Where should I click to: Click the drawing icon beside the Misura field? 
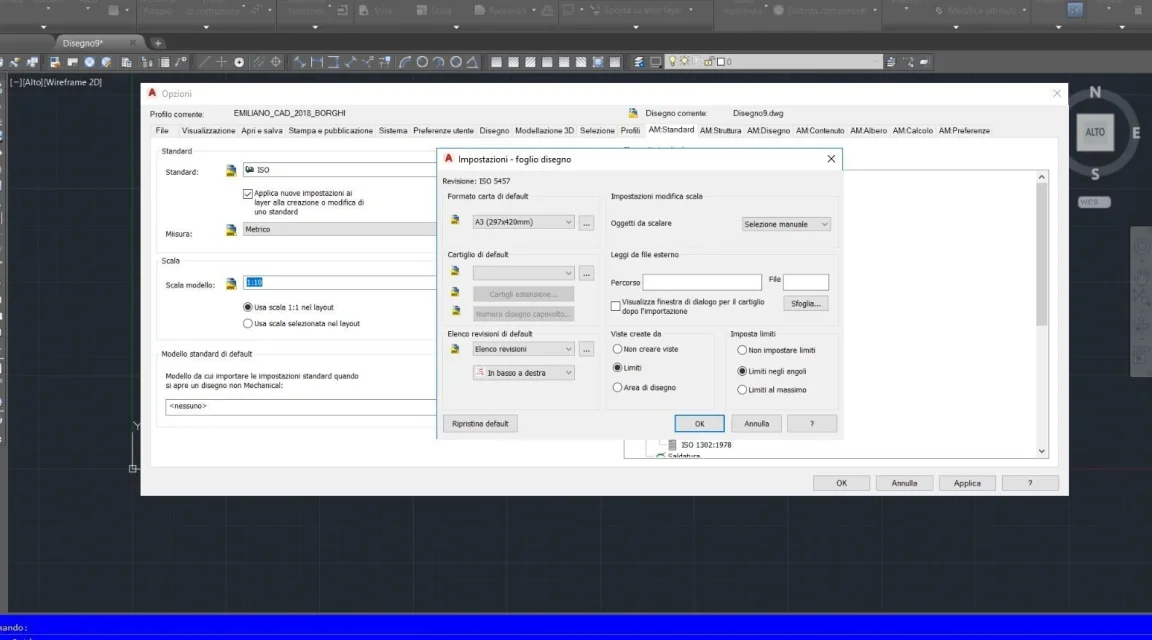[x=231, y=230]
